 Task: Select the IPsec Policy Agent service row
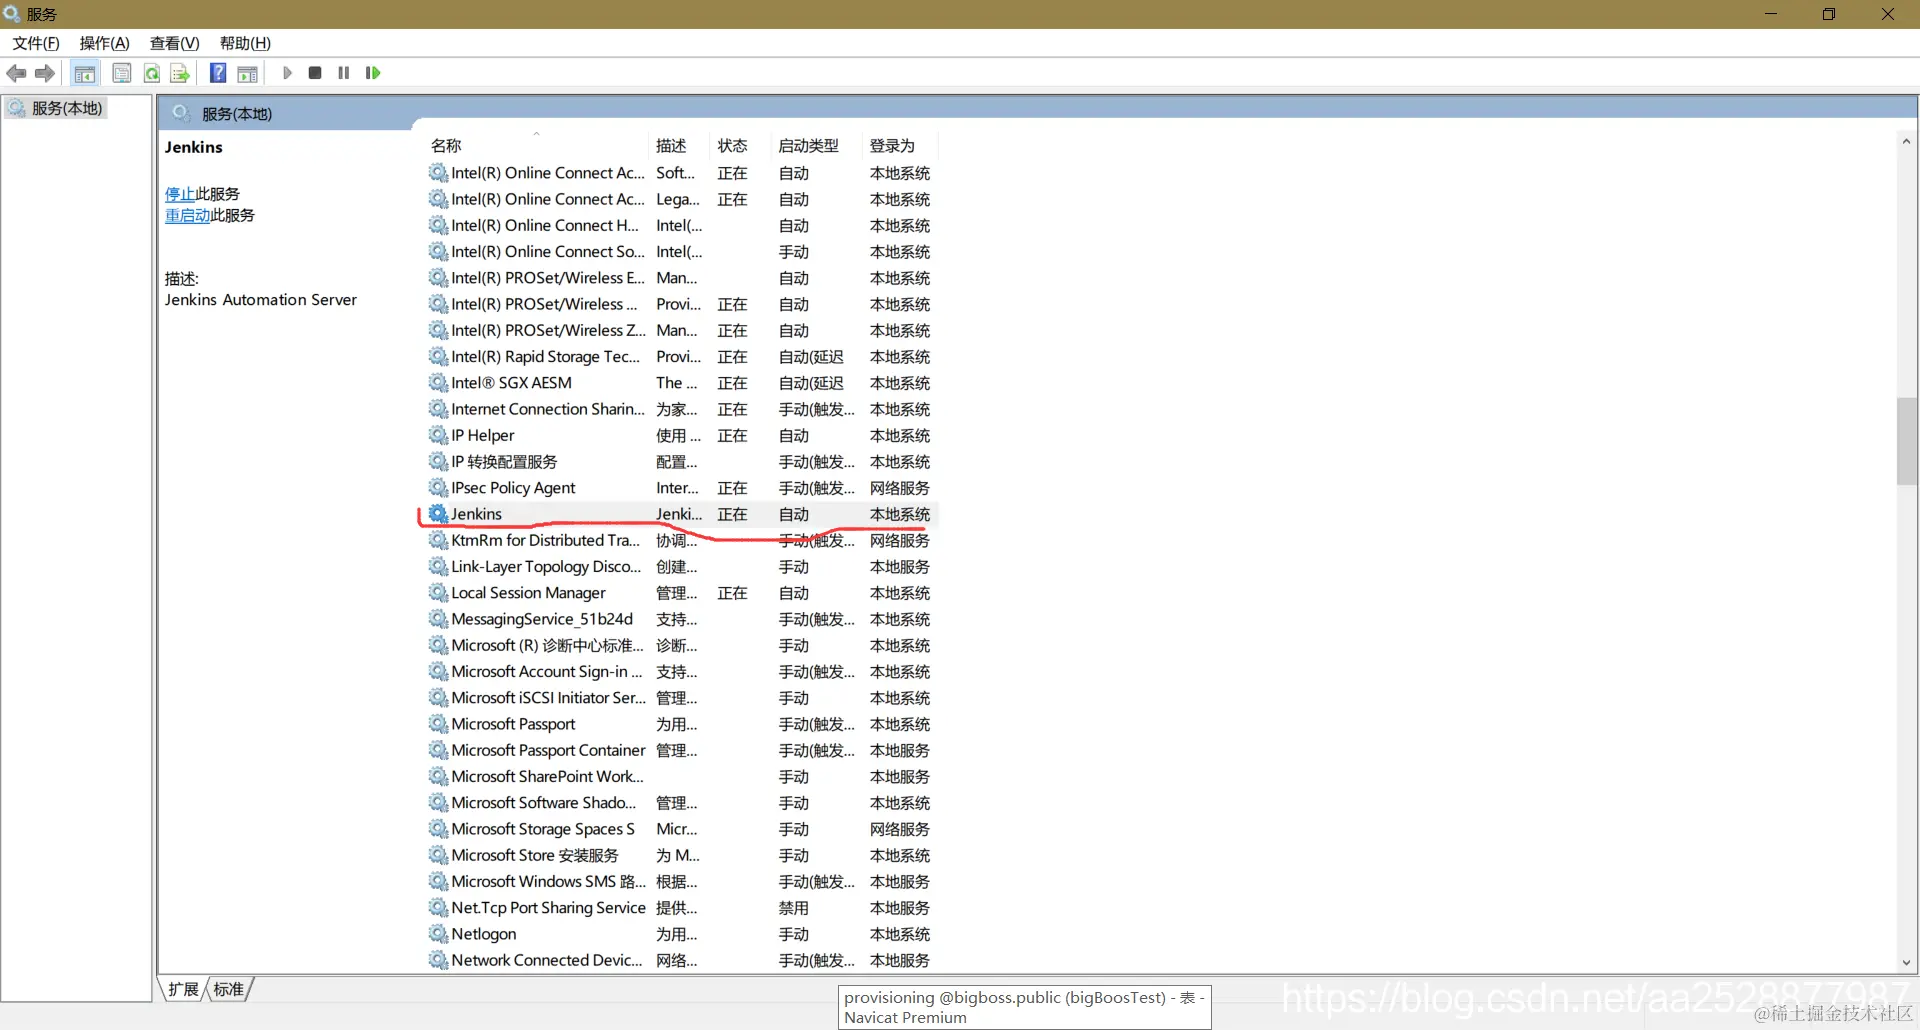683,488
